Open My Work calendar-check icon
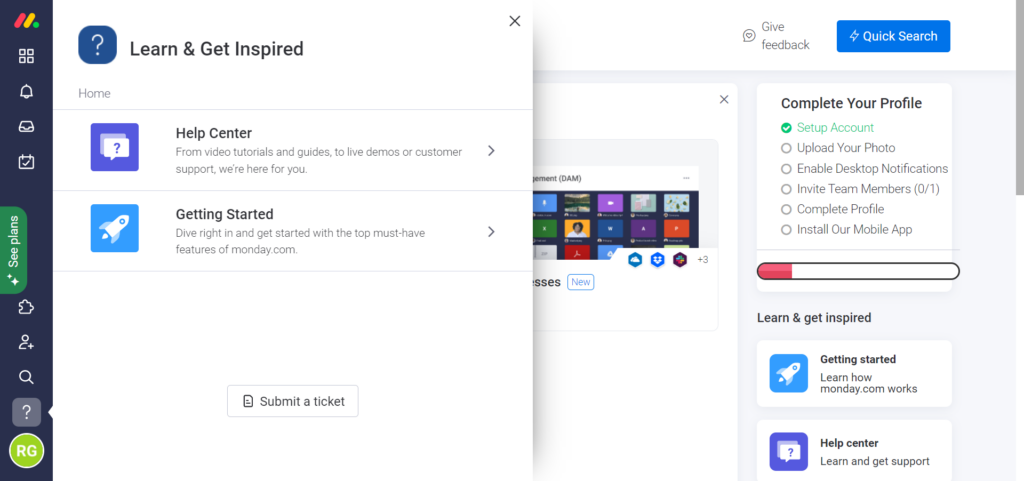1024x481 pixels. tap(26, 161)
